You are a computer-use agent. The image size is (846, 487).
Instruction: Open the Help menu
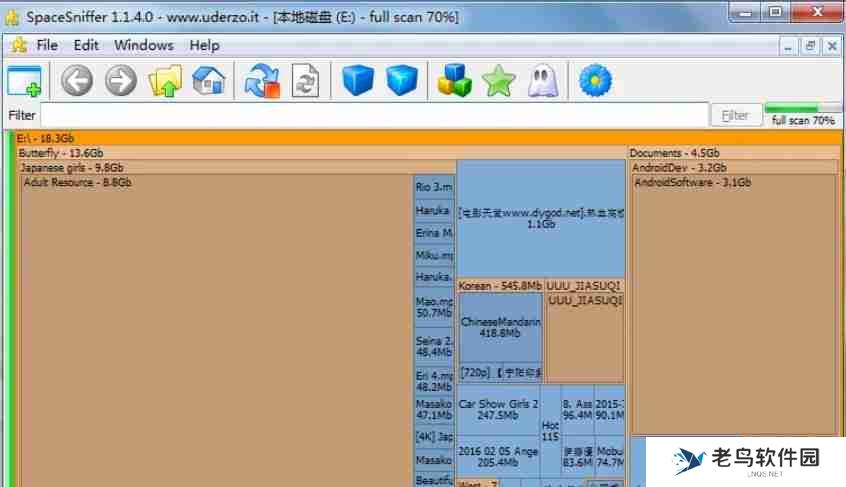pyautogui.click(x=204, y=45)
